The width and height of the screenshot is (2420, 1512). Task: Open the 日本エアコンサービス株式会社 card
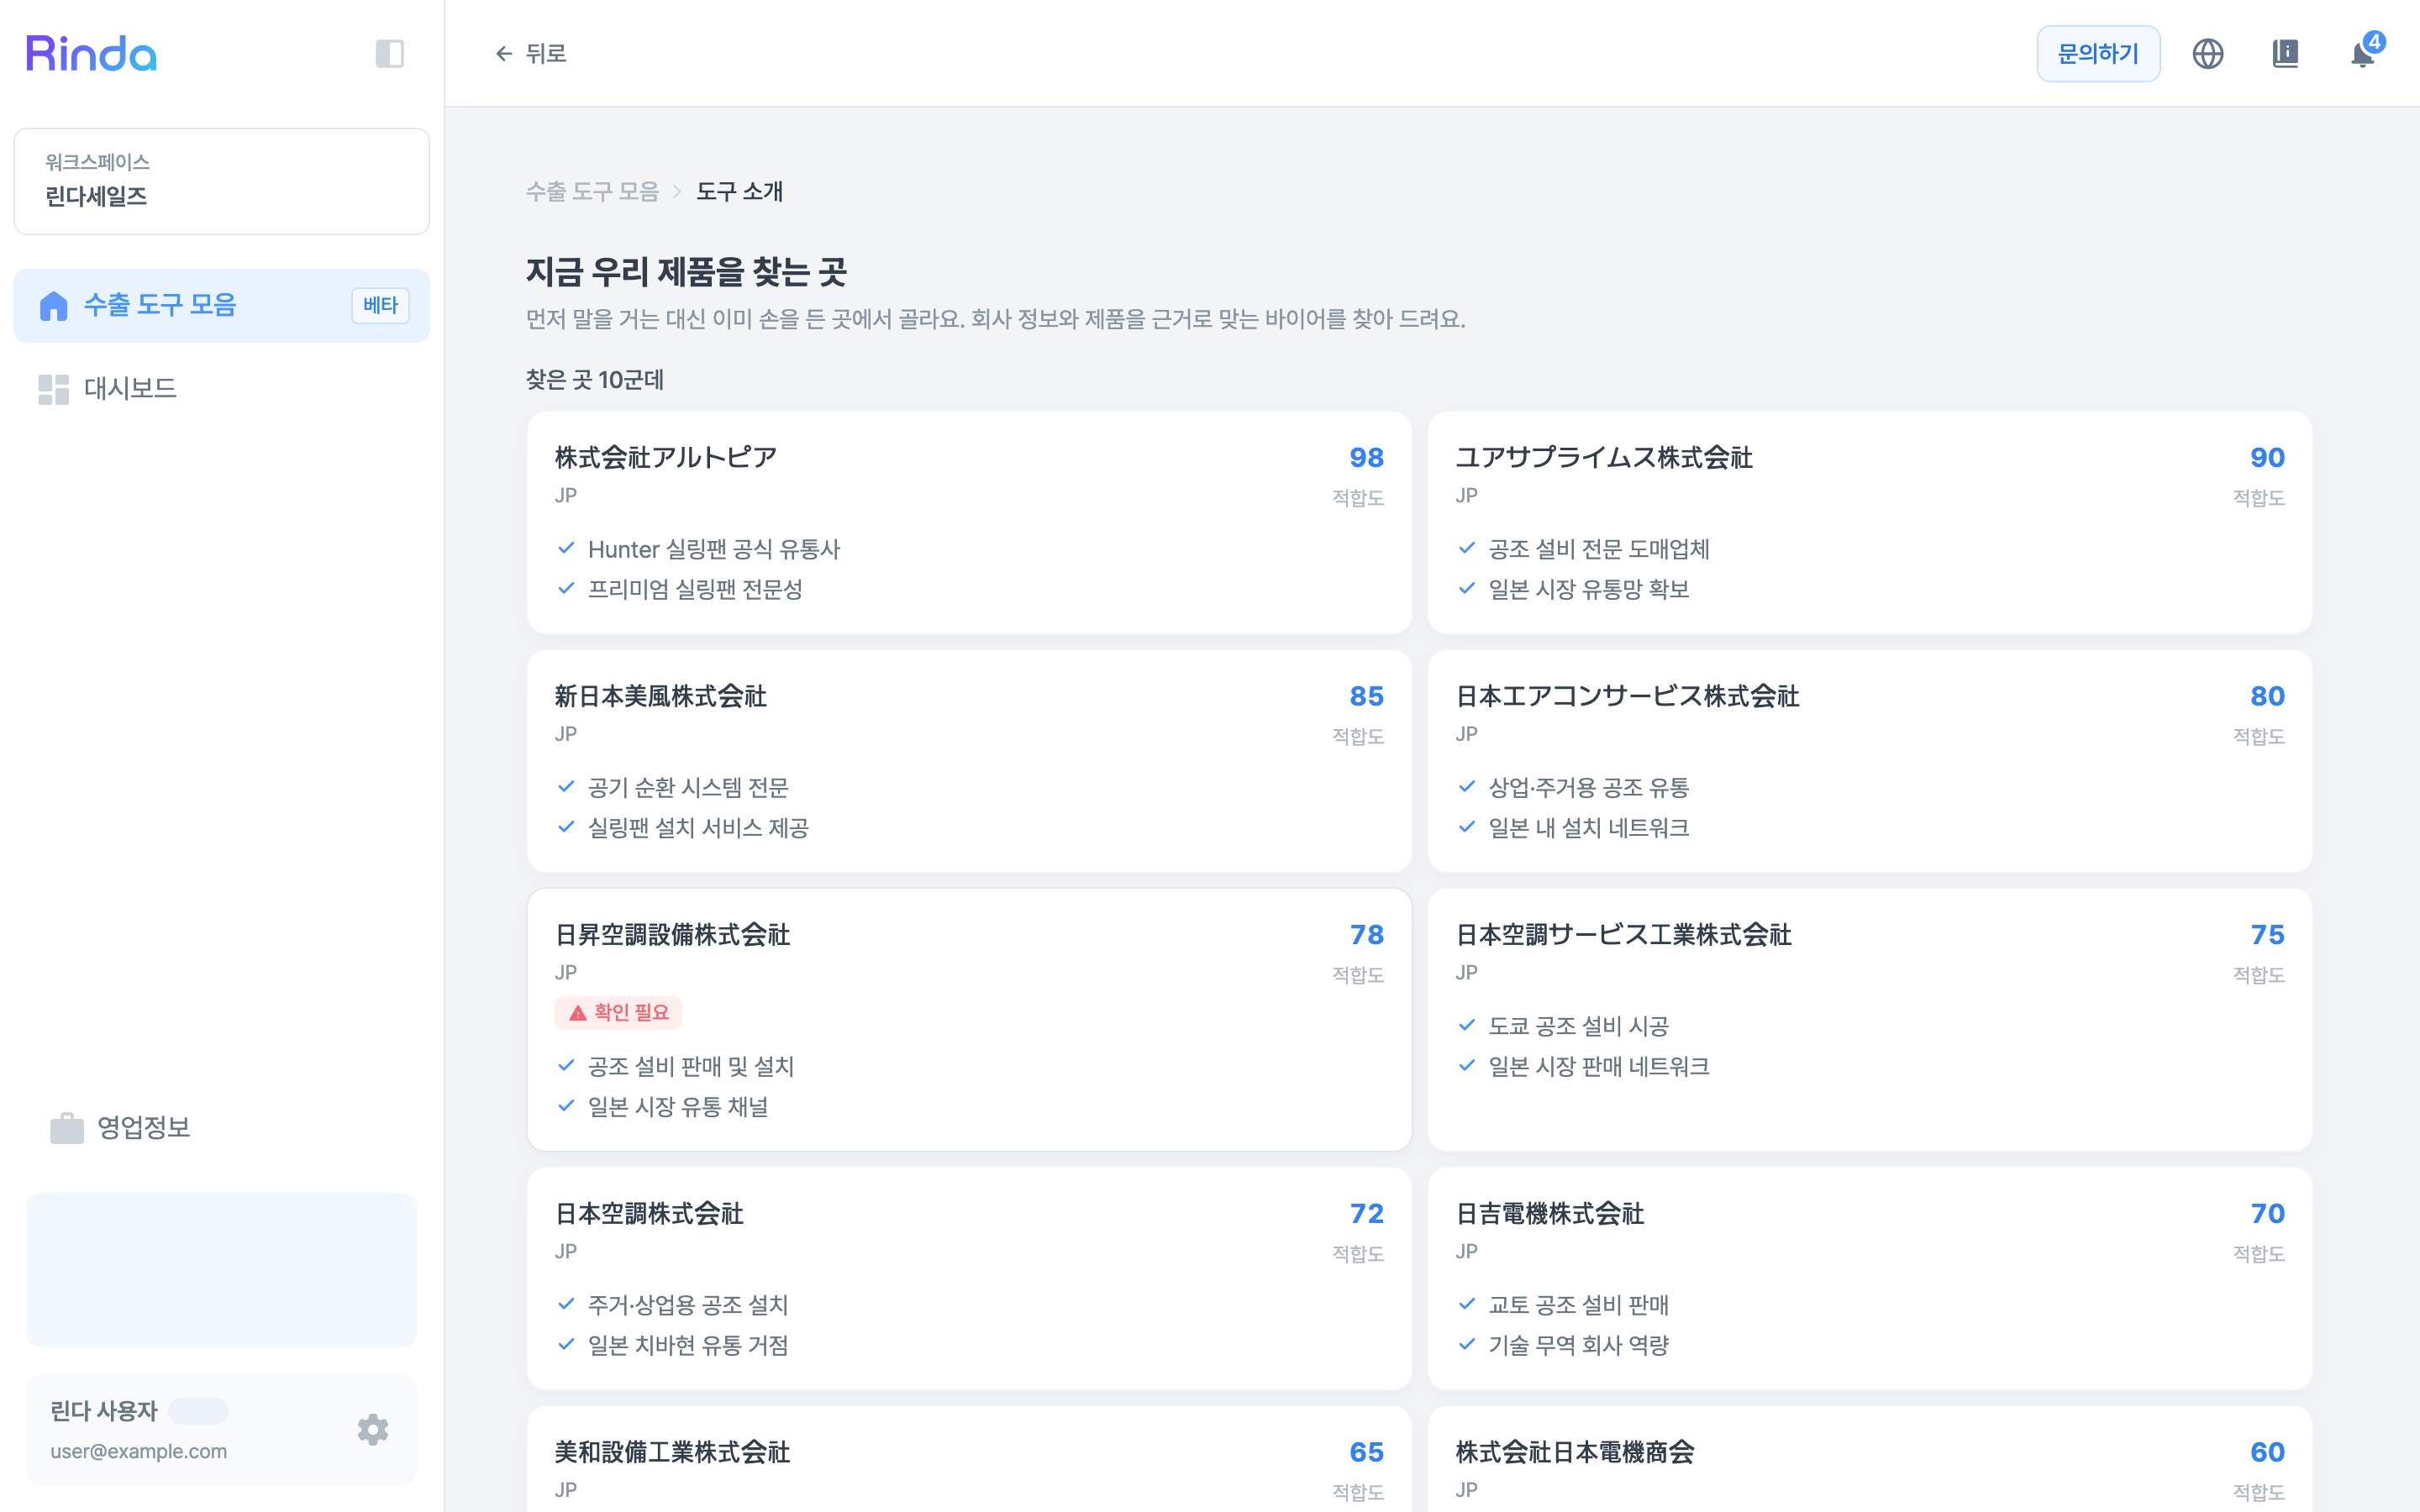tap(1870, 761)
